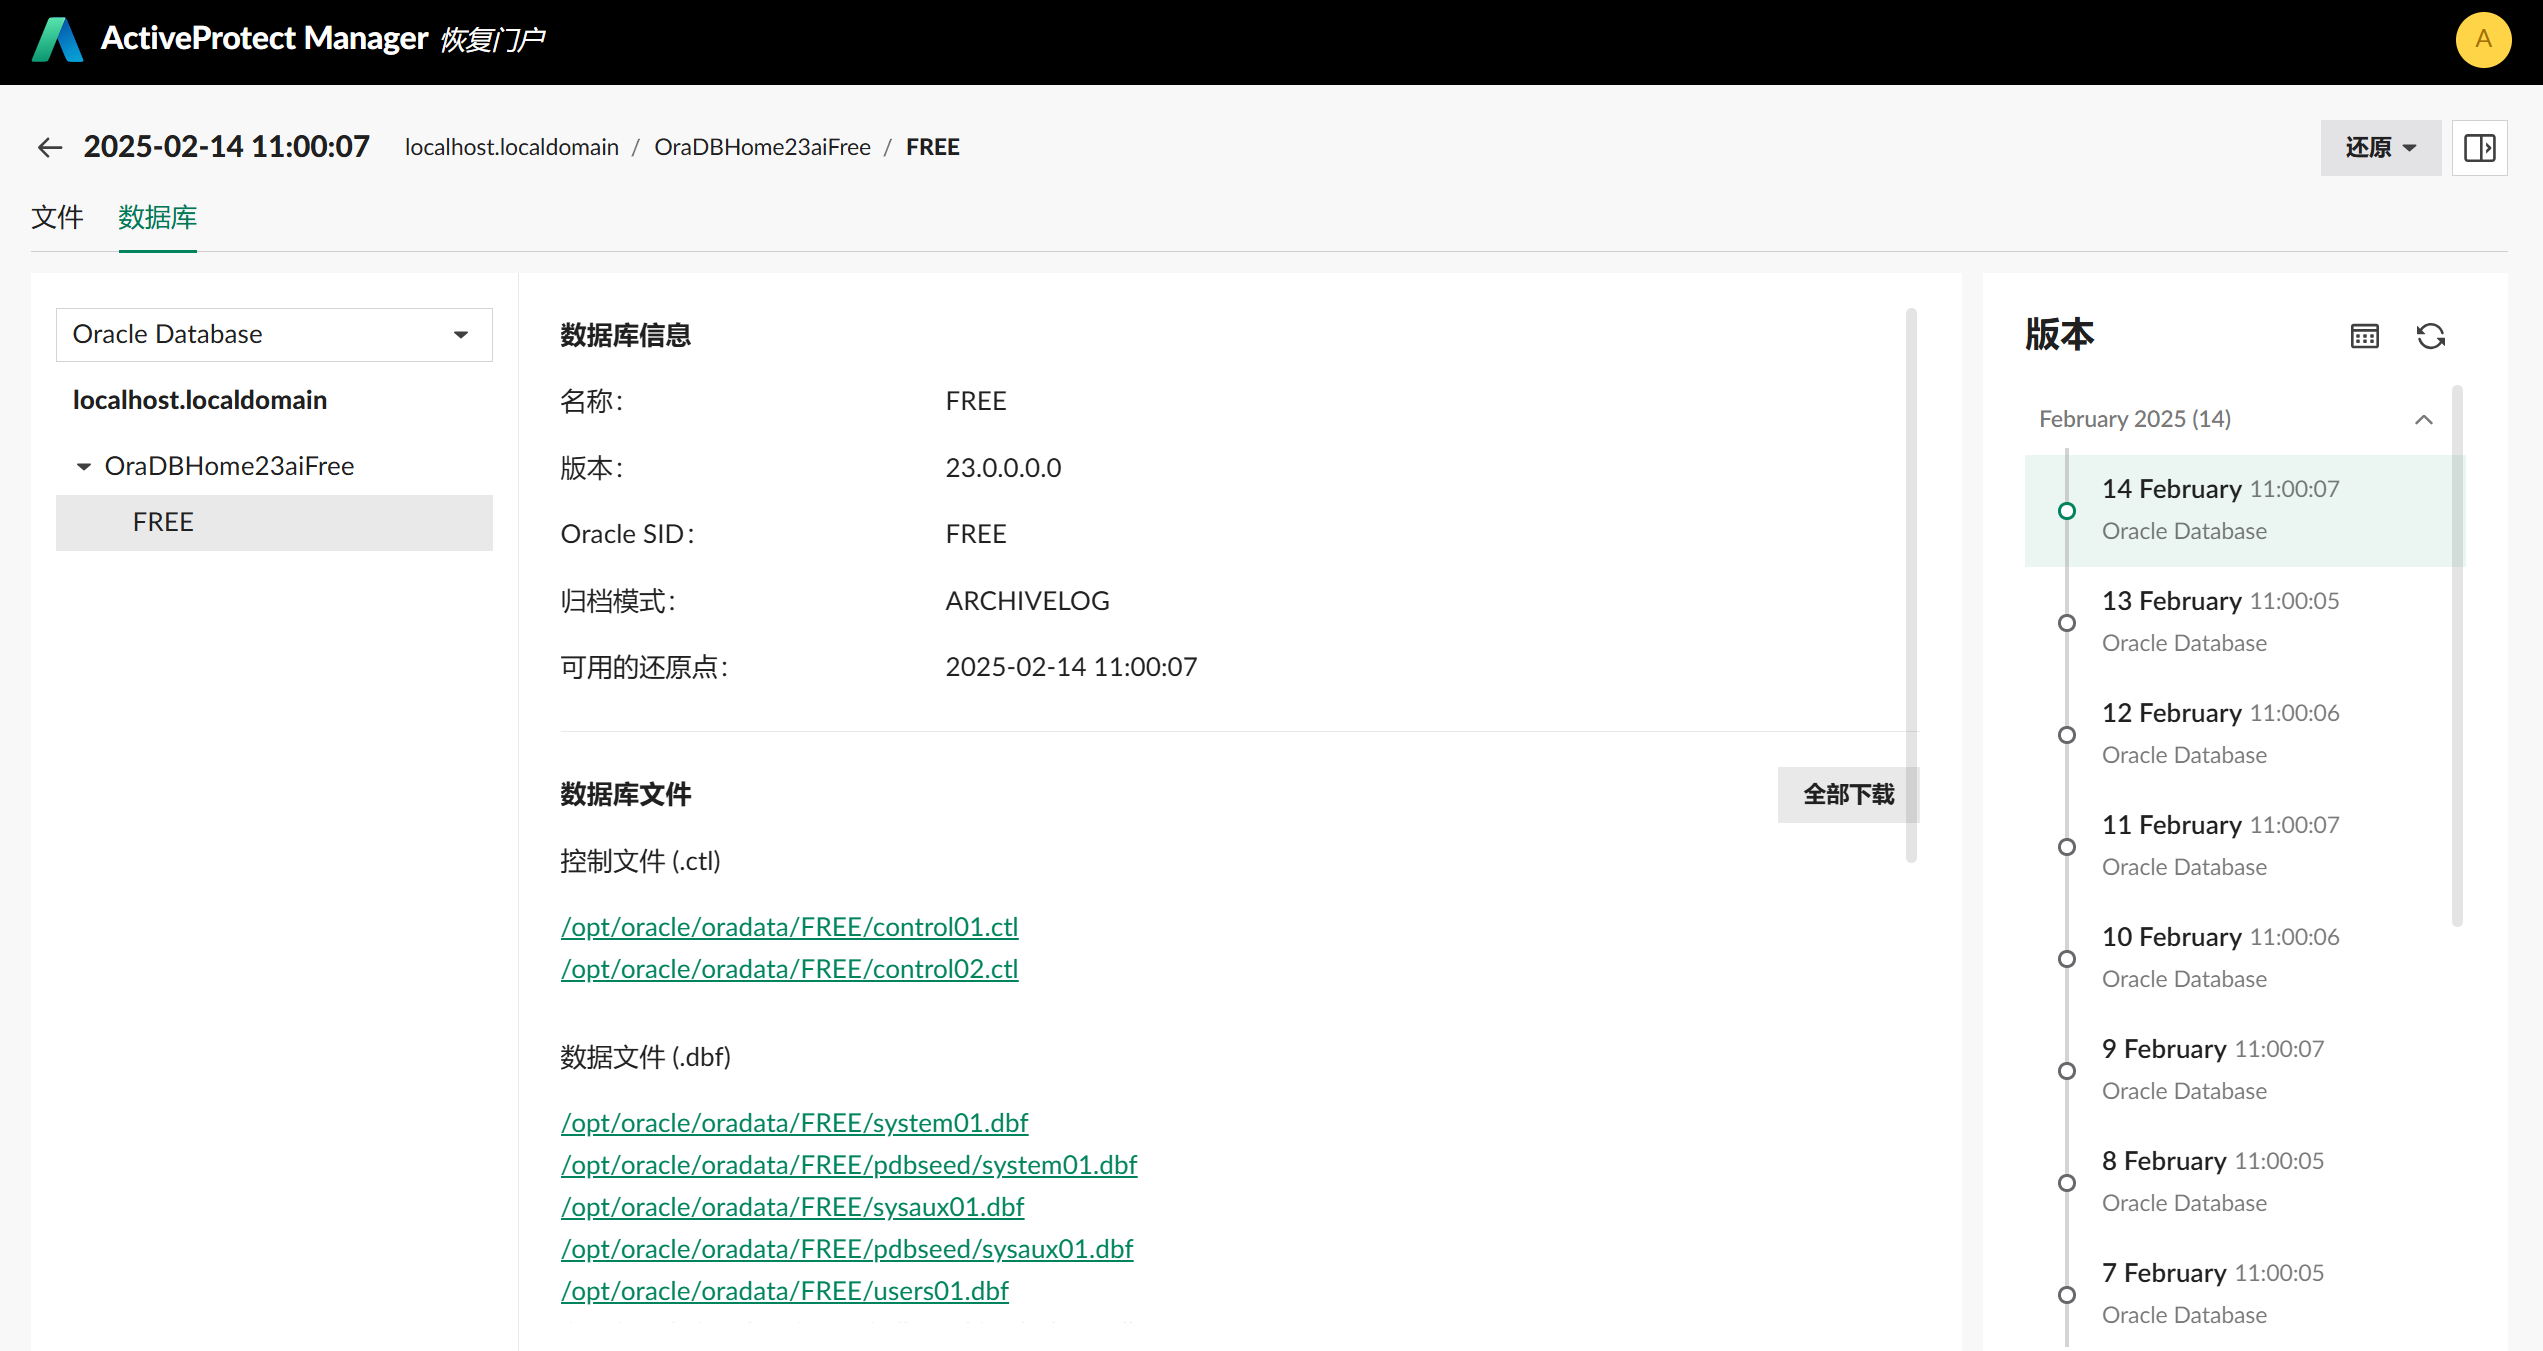Open the control02.ctl file link

click(x=790, y=969)
